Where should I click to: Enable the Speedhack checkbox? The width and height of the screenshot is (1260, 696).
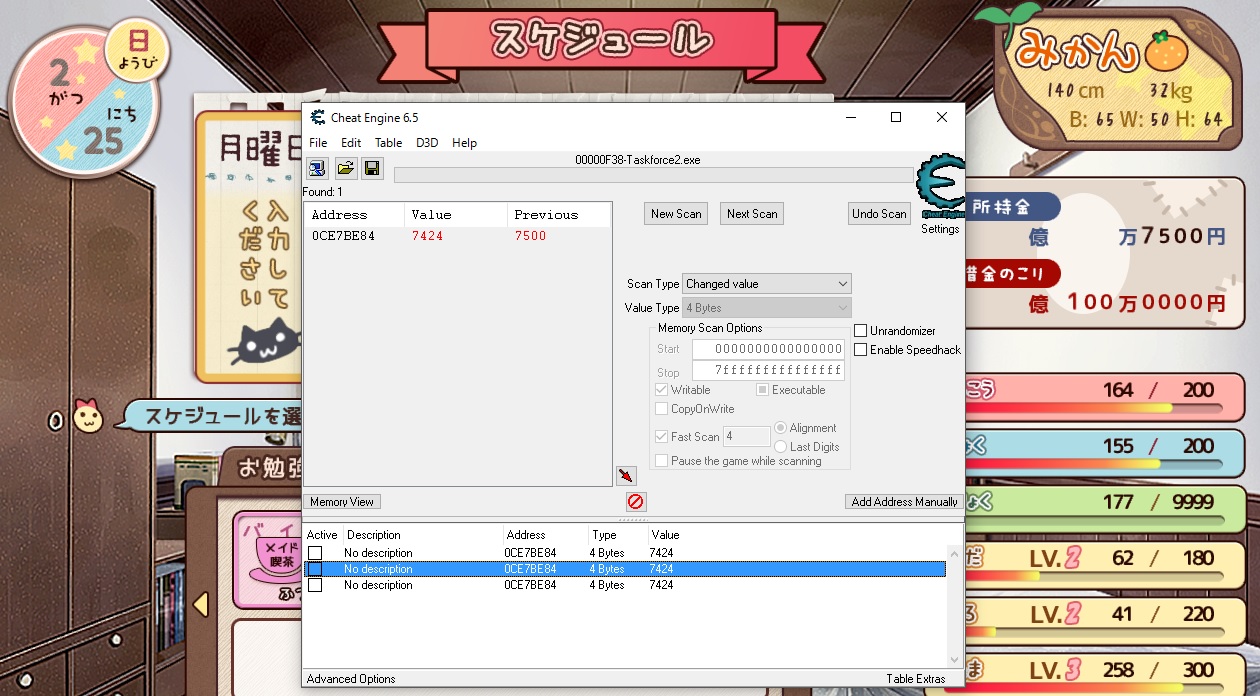click(861, 350)
